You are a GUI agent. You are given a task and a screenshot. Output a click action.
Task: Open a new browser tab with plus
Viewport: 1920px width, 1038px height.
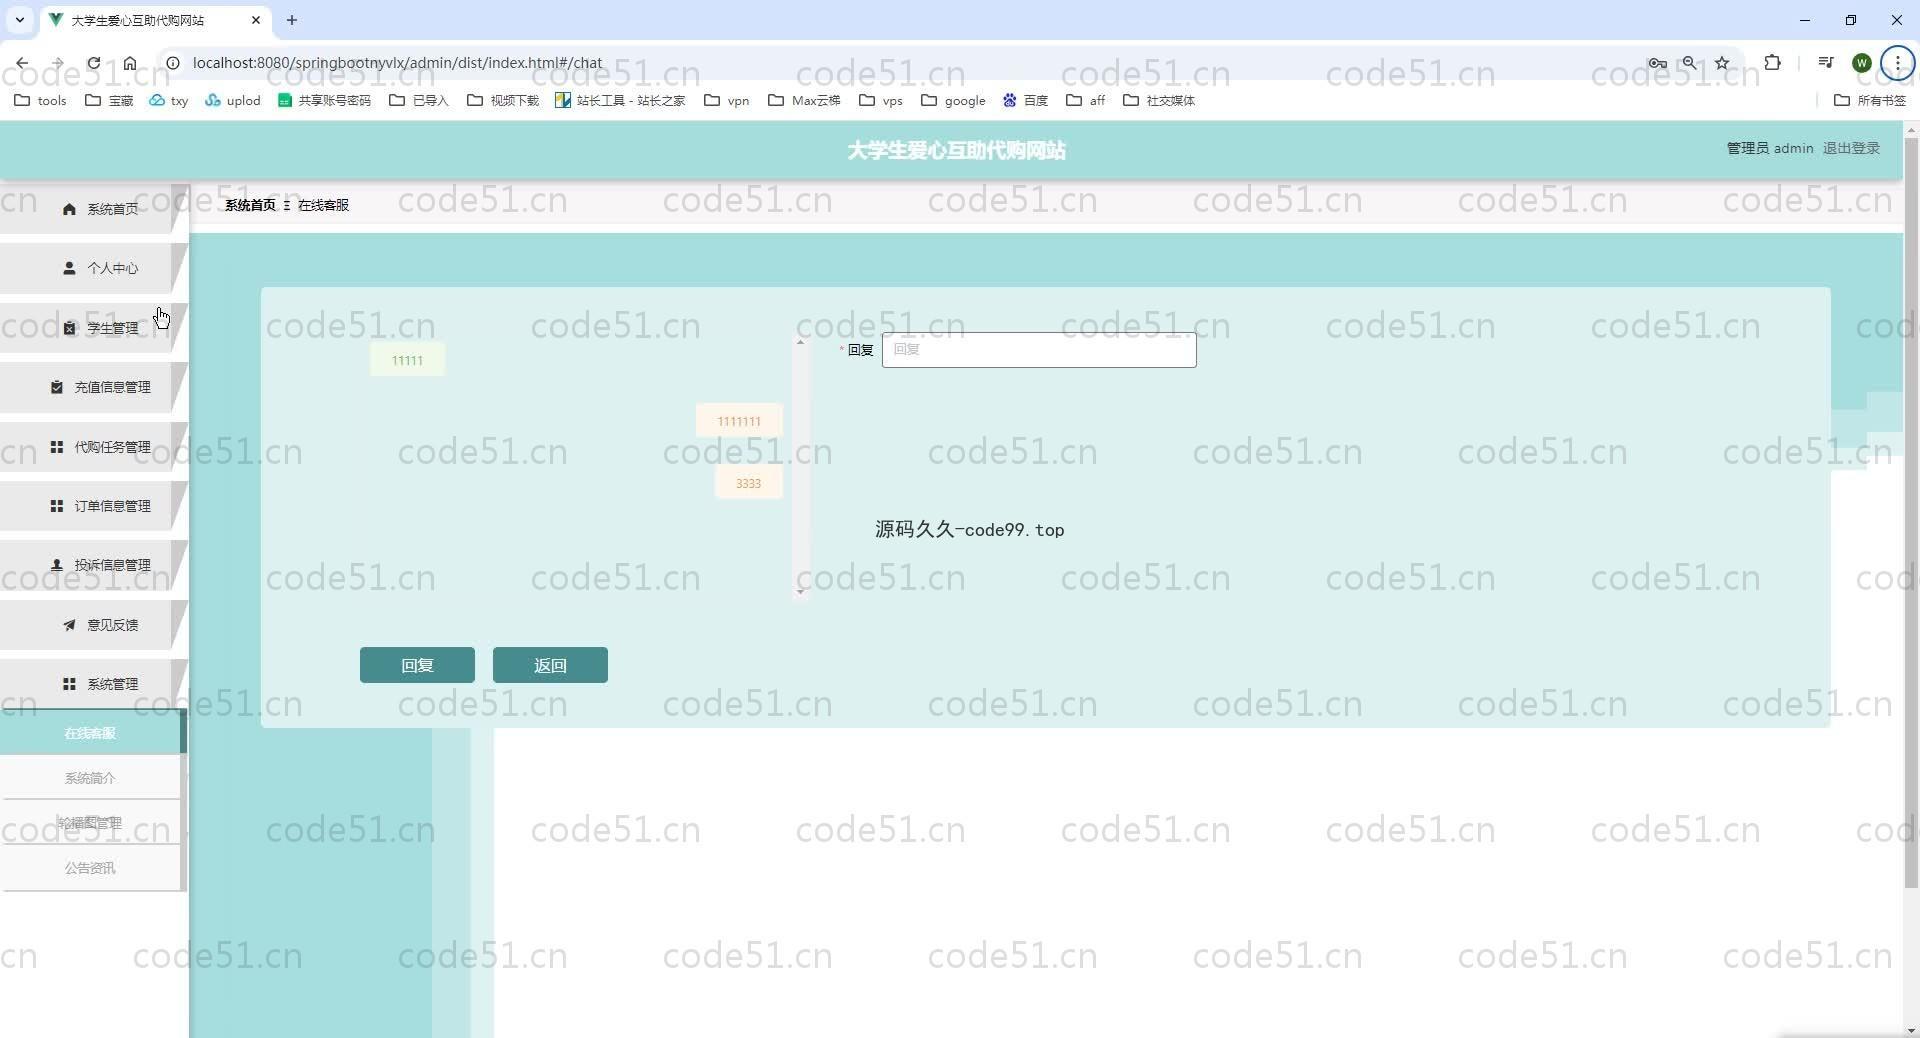coord(292,20)
